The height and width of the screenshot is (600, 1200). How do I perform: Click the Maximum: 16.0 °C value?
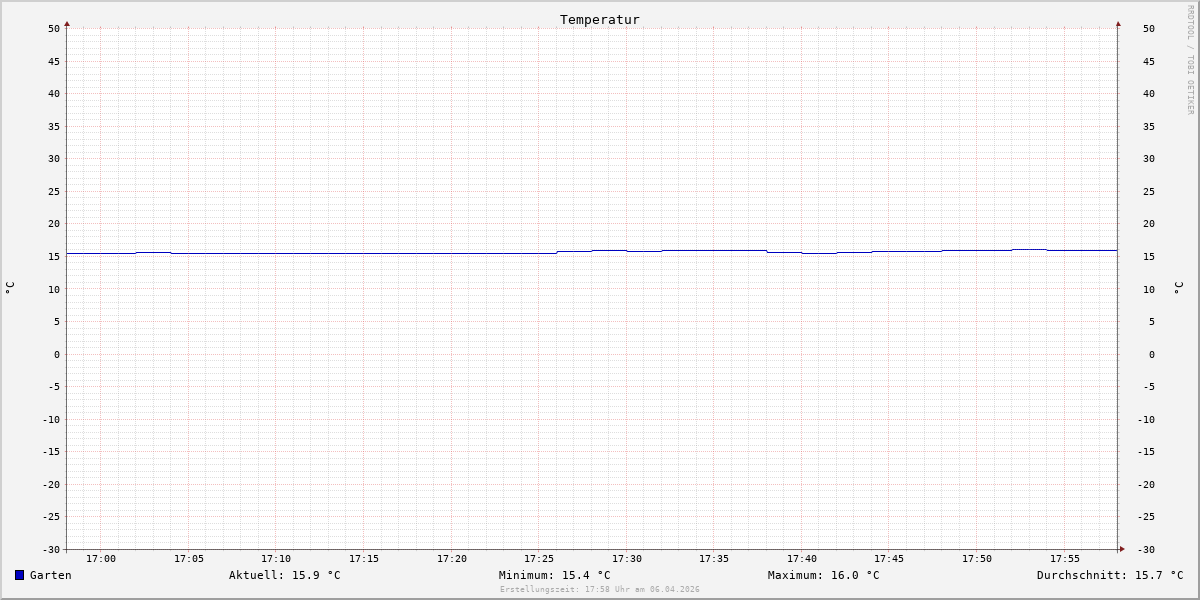coord(824,575)
